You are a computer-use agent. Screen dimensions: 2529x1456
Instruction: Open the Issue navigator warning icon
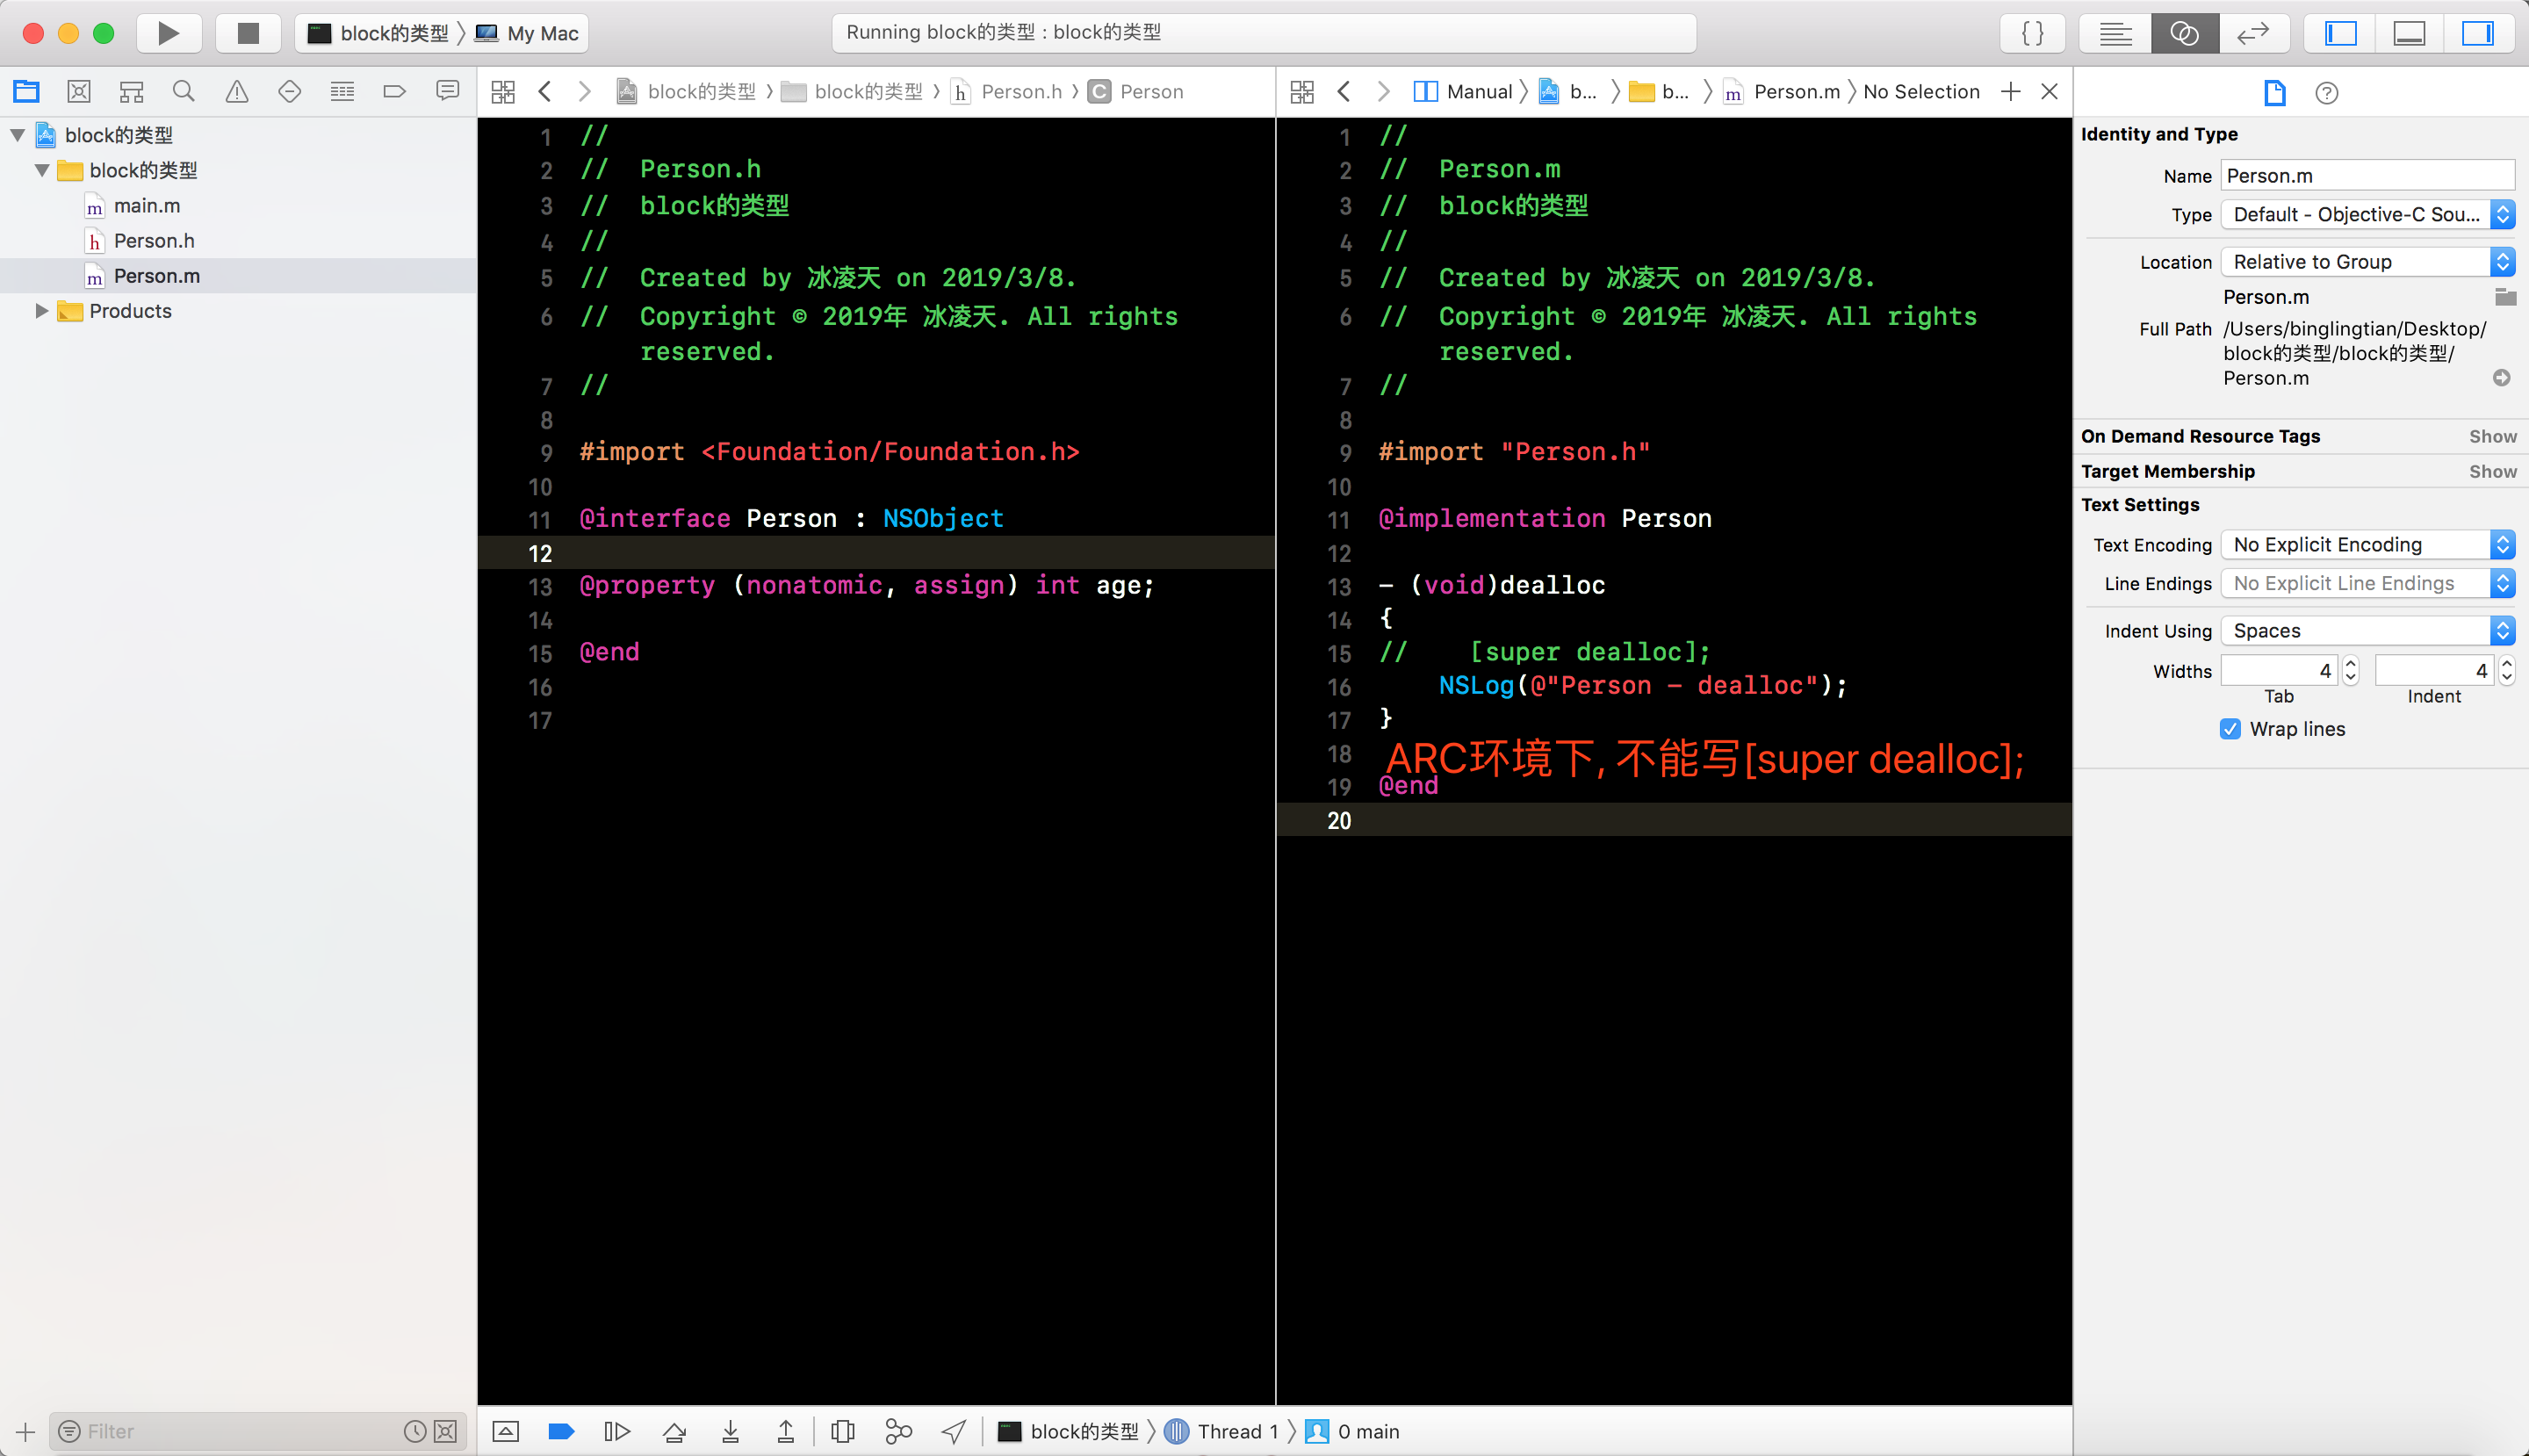[x=236, y=92]
